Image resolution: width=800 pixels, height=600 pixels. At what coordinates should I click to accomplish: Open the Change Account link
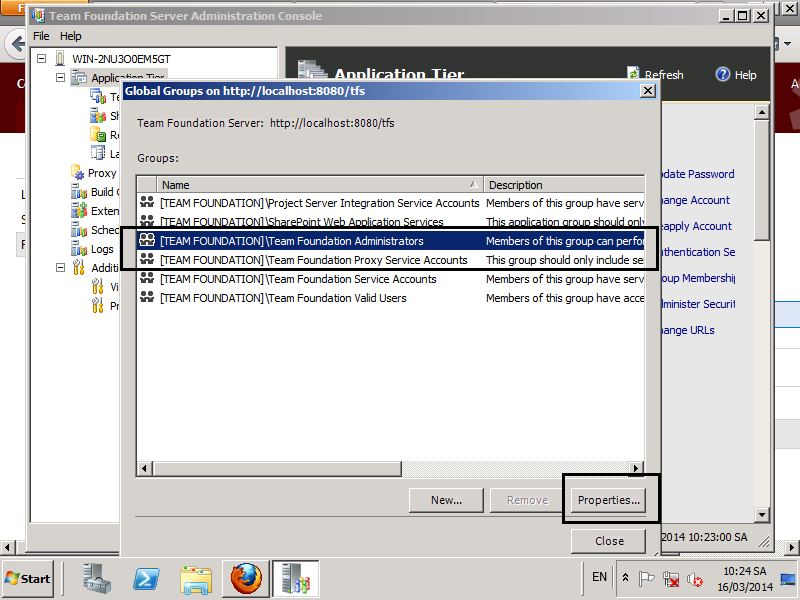[x=695, y=200]
